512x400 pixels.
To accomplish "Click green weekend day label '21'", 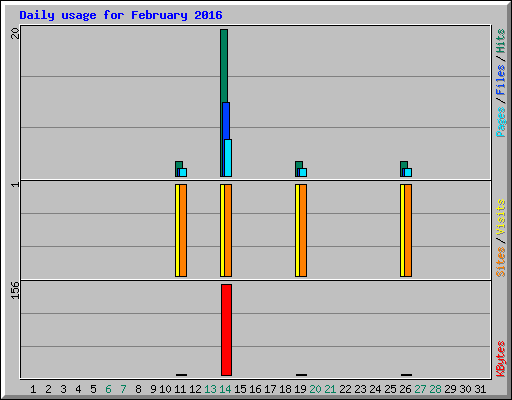I will (330, 389).
